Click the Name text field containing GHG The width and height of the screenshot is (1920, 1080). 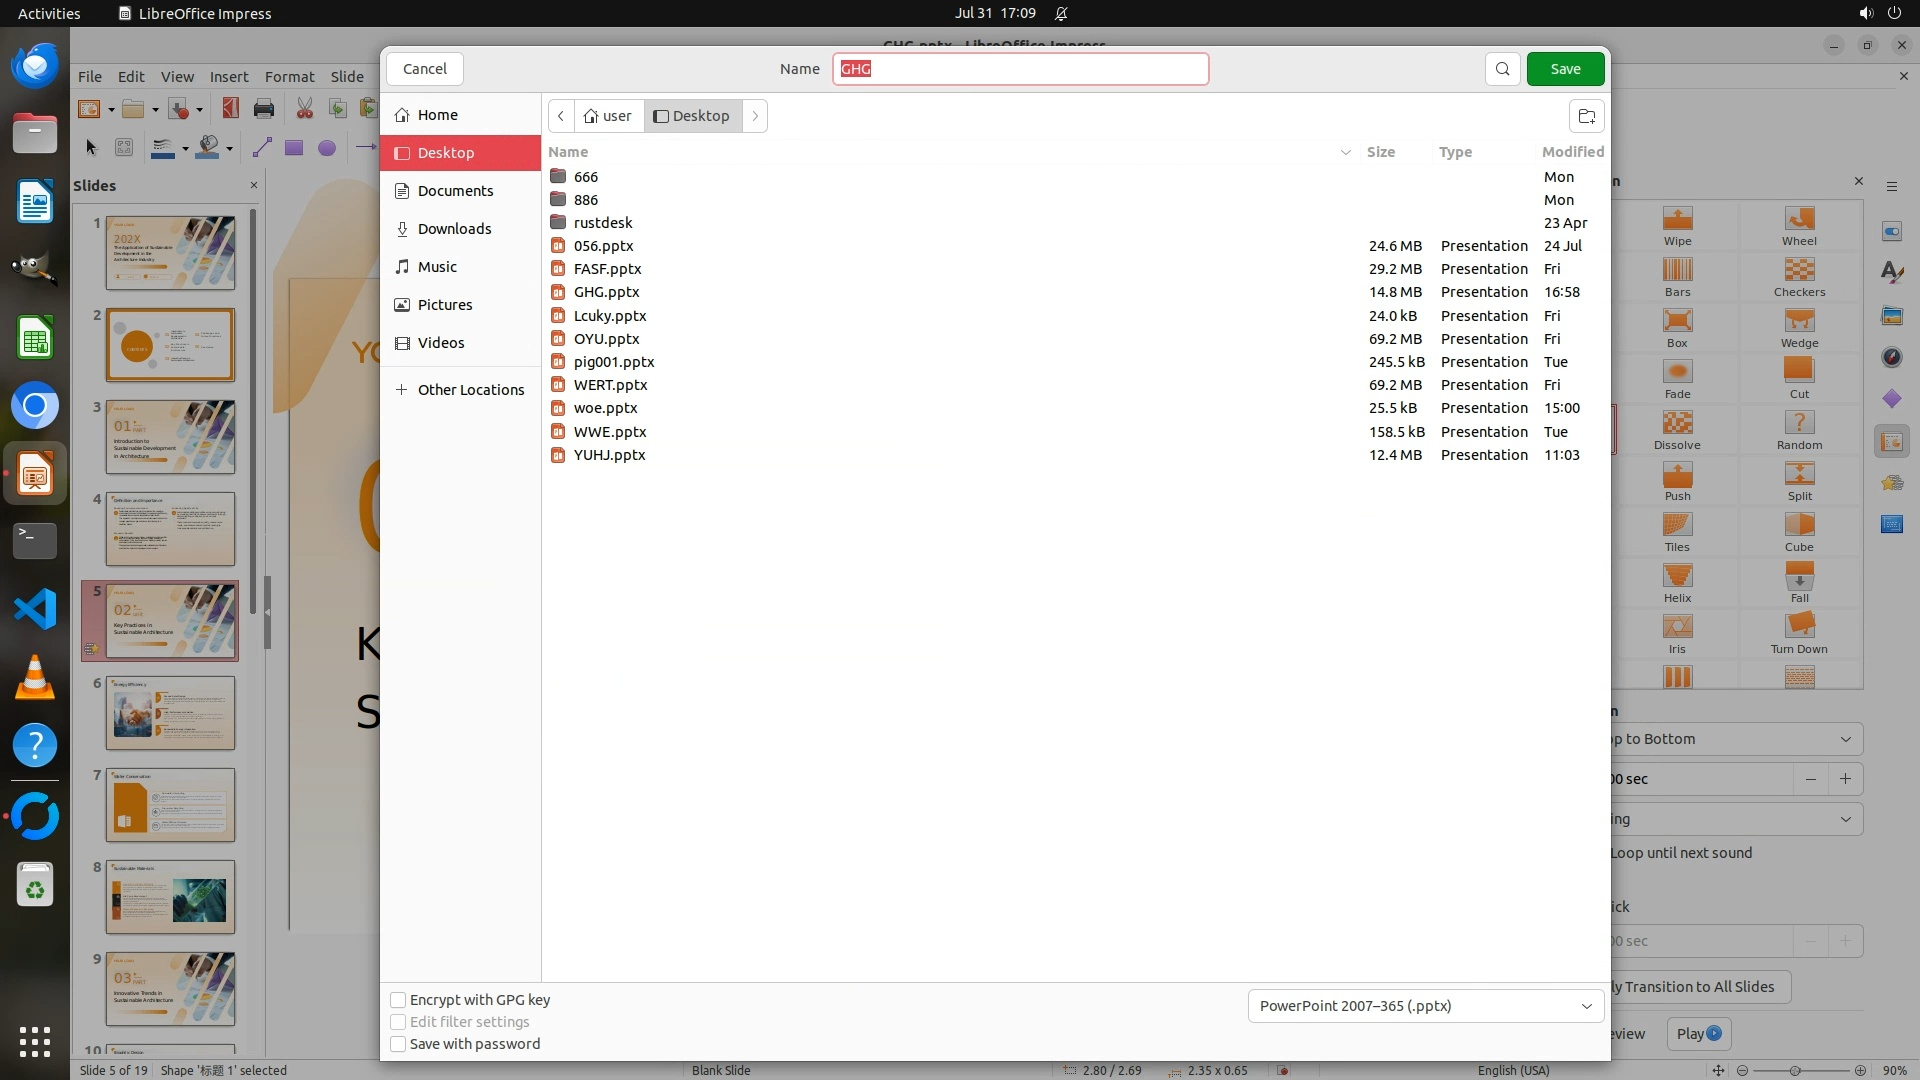[x=1020, y=69]
